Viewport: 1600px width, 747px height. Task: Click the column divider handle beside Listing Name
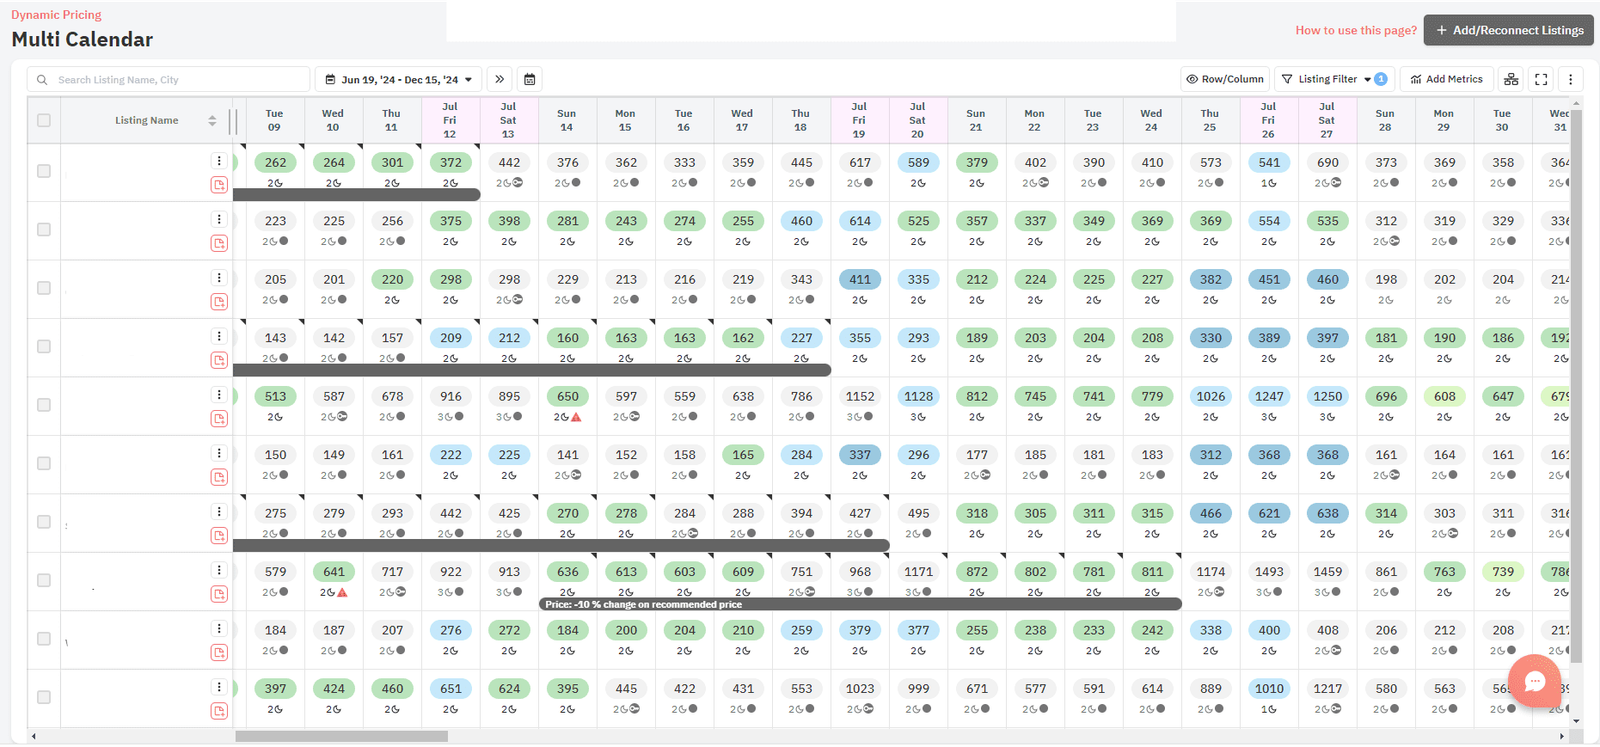[x=233, y=121]
